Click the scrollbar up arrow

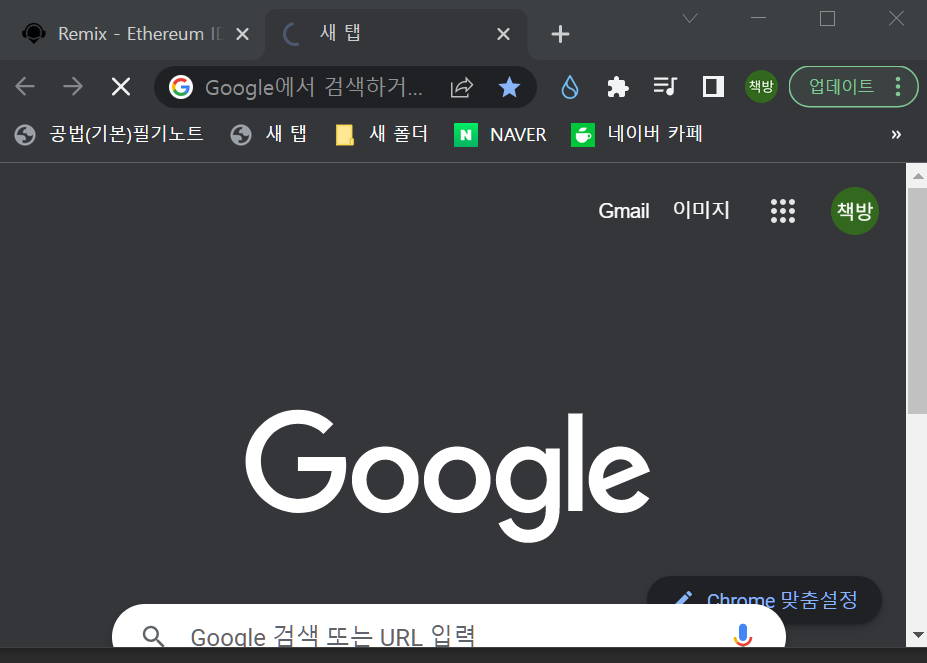(x=918, y=176)
